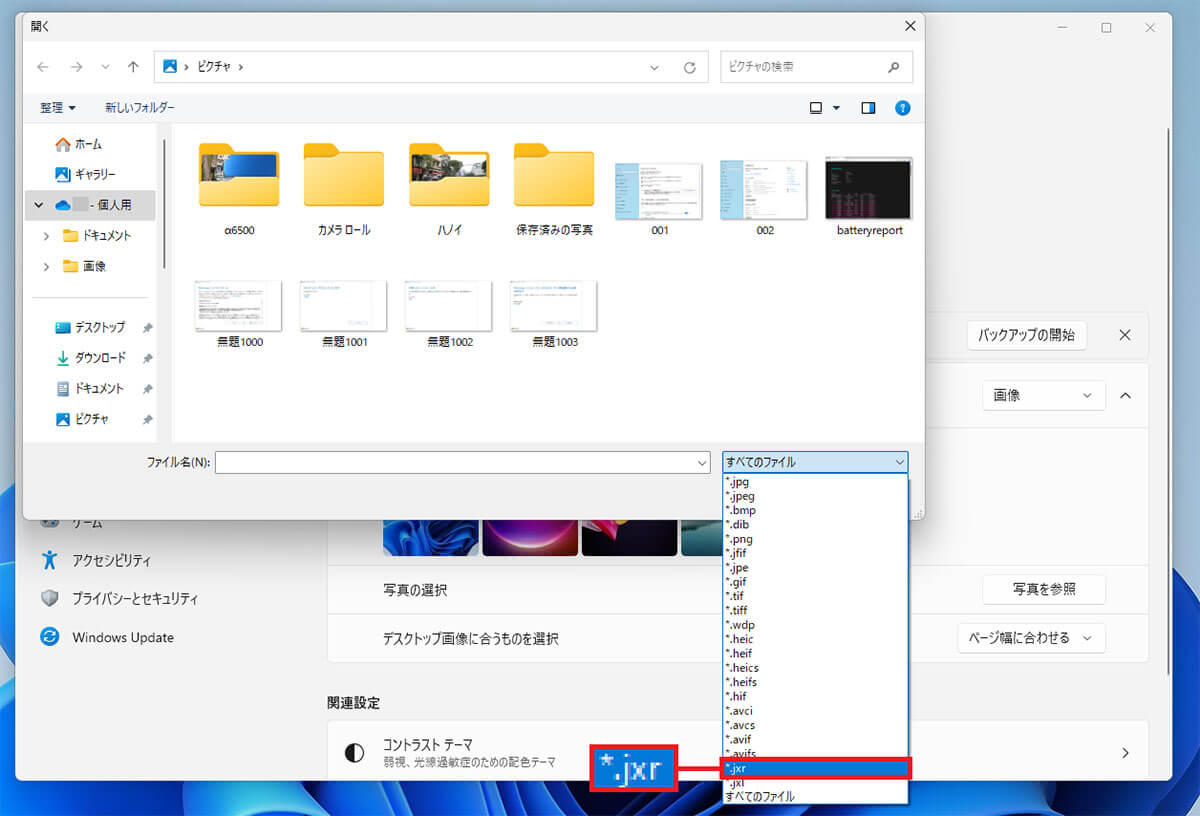Open コントラスト テーマ settings row
Screen dimensions: 1200x816
tap(738, 753)
